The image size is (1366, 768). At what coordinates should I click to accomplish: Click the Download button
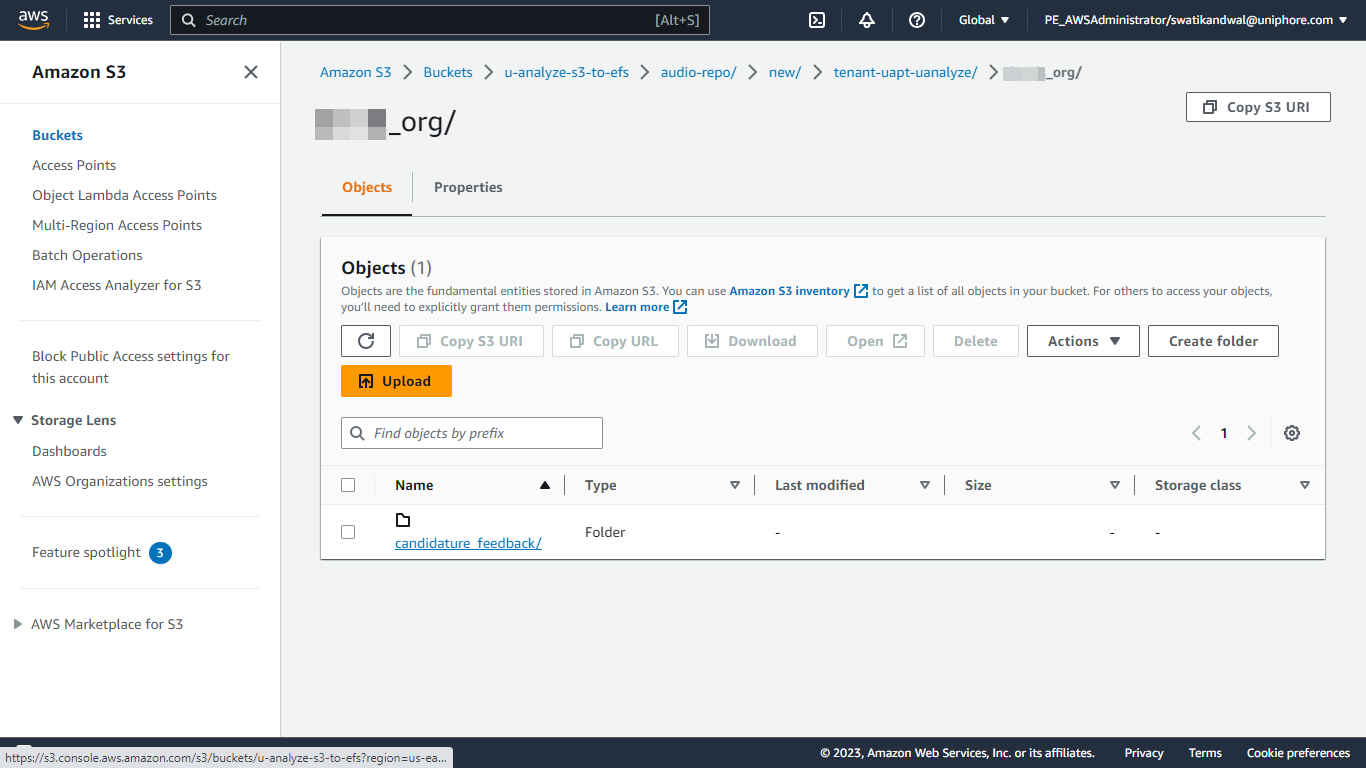point(752,341)
